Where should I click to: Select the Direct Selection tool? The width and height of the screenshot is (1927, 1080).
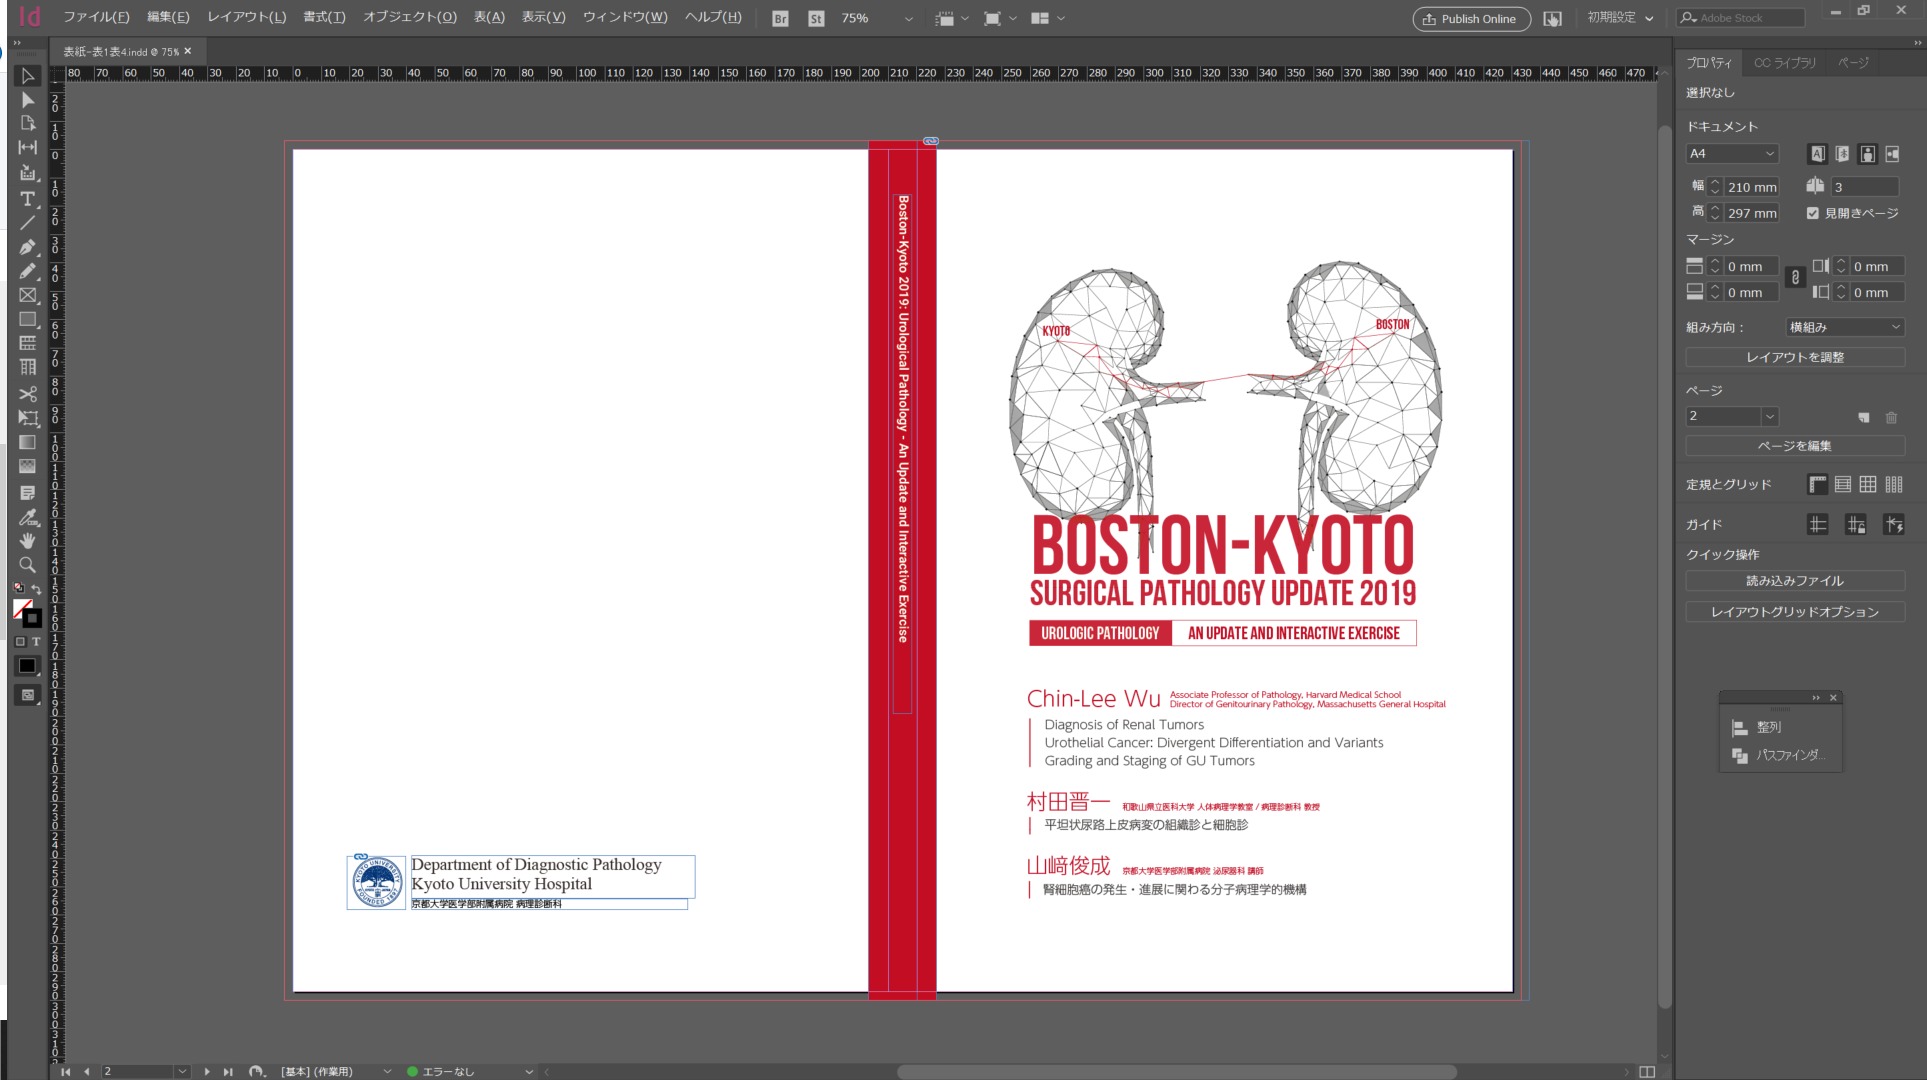pyautogui.click(x=27, y=100)
